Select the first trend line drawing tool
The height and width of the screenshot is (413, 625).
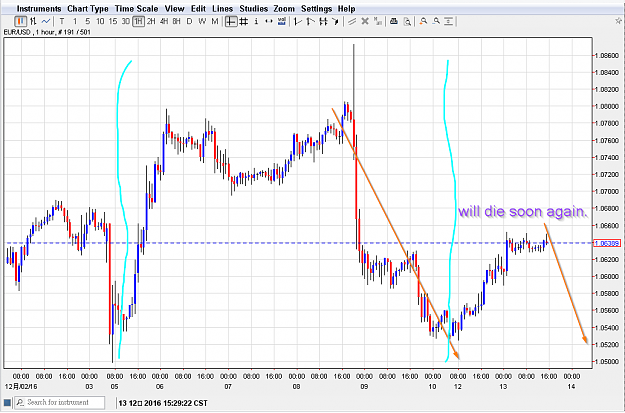(298, 21)
